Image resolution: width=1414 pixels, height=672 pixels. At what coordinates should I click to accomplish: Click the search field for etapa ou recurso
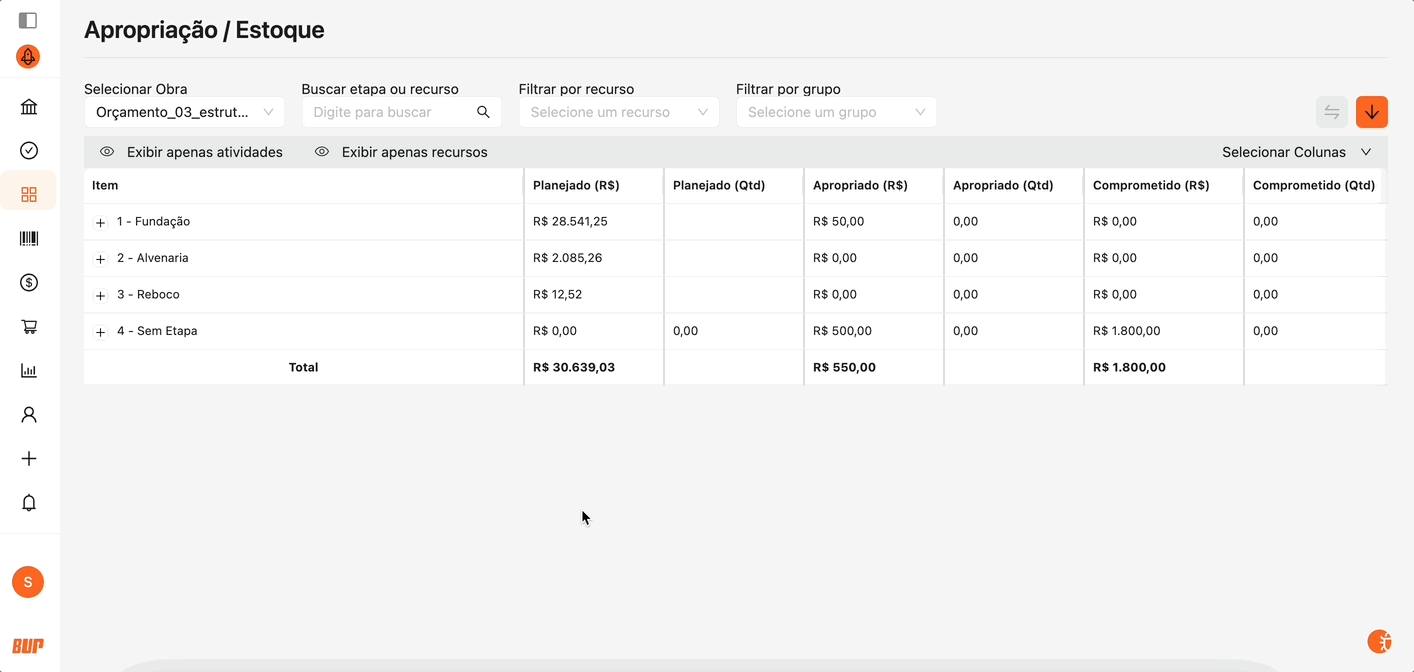[390, 112]
